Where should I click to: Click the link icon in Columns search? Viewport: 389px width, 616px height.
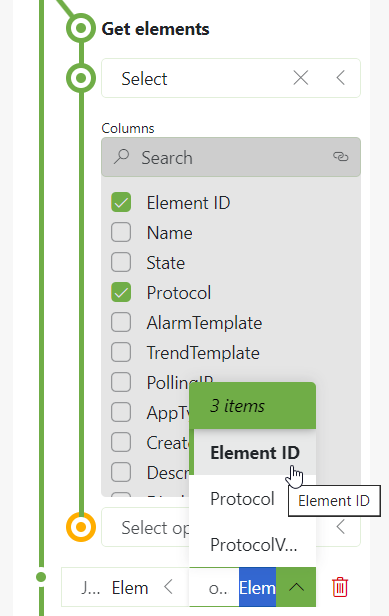[x=341, y=157]
